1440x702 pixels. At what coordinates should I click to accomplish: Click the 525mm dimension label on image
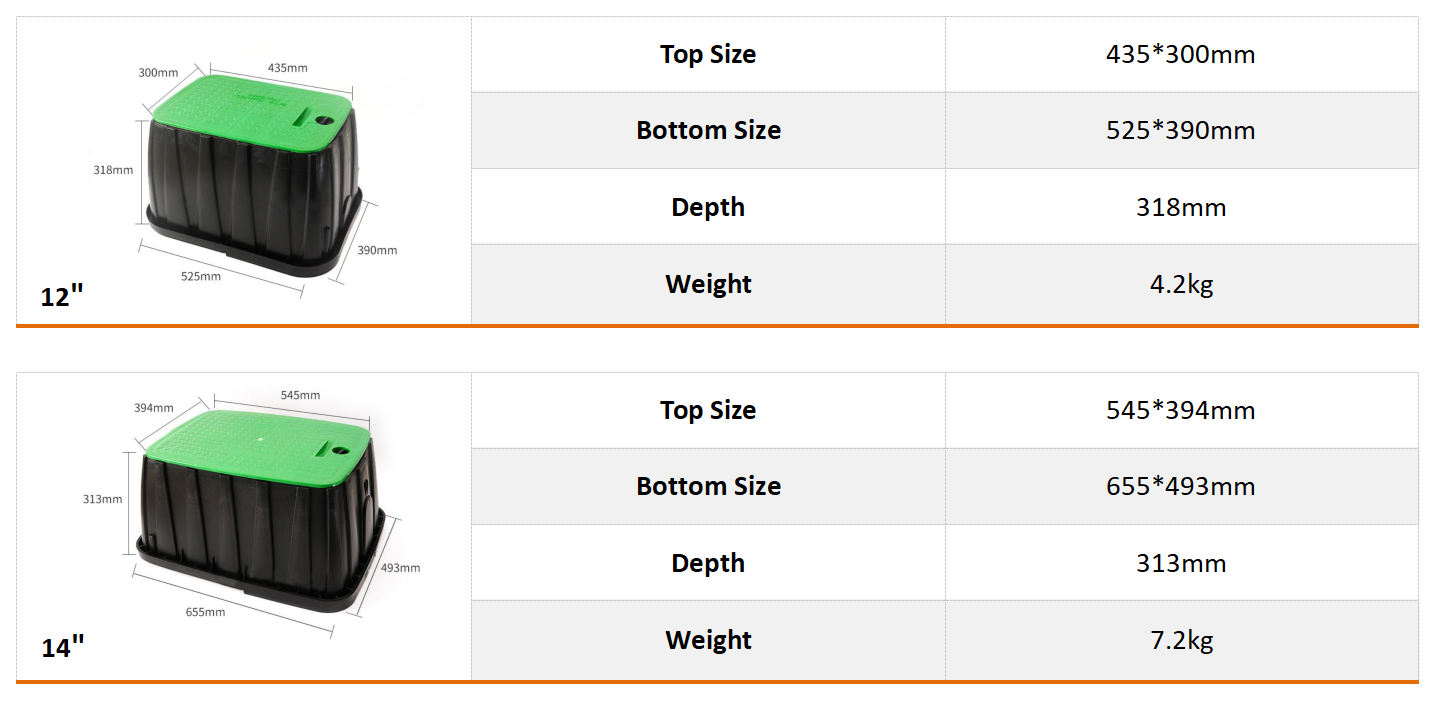(x=201, y=276)
